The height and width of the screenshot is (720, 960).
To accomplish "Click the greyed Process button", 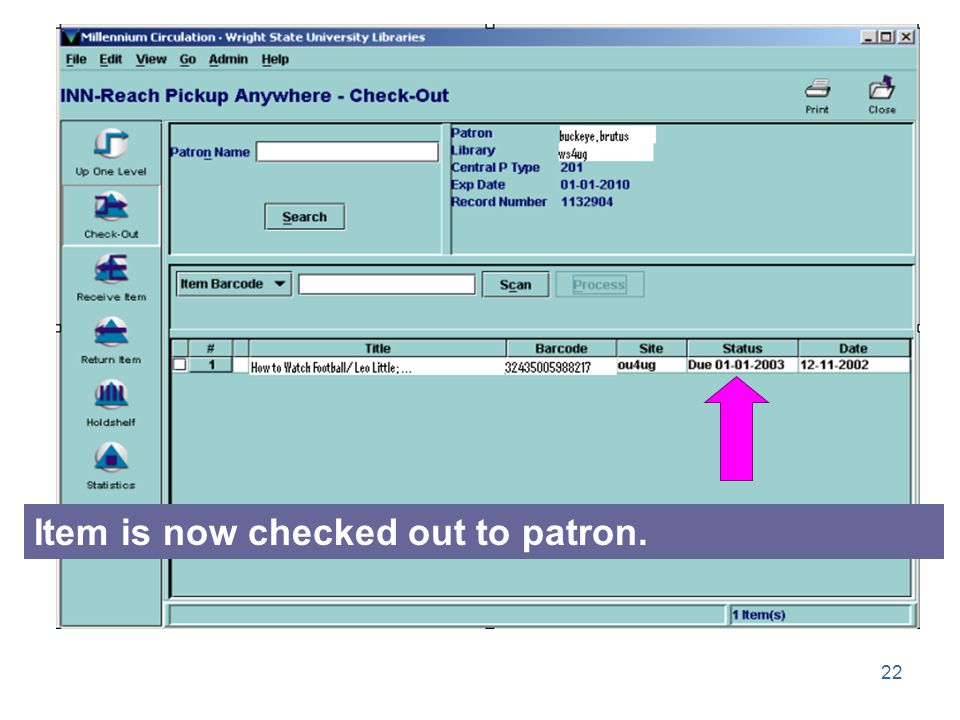I will pyautogui.click(x=599, y=285).
